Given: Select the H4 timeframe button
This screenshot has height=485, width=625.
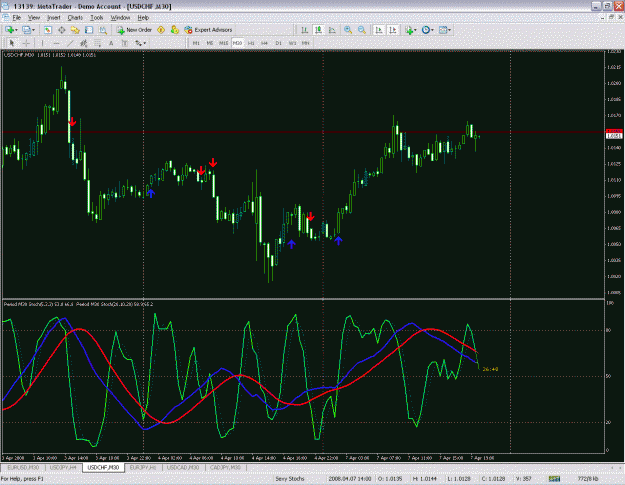Looking at the screenshot, I should coord(265,43).
